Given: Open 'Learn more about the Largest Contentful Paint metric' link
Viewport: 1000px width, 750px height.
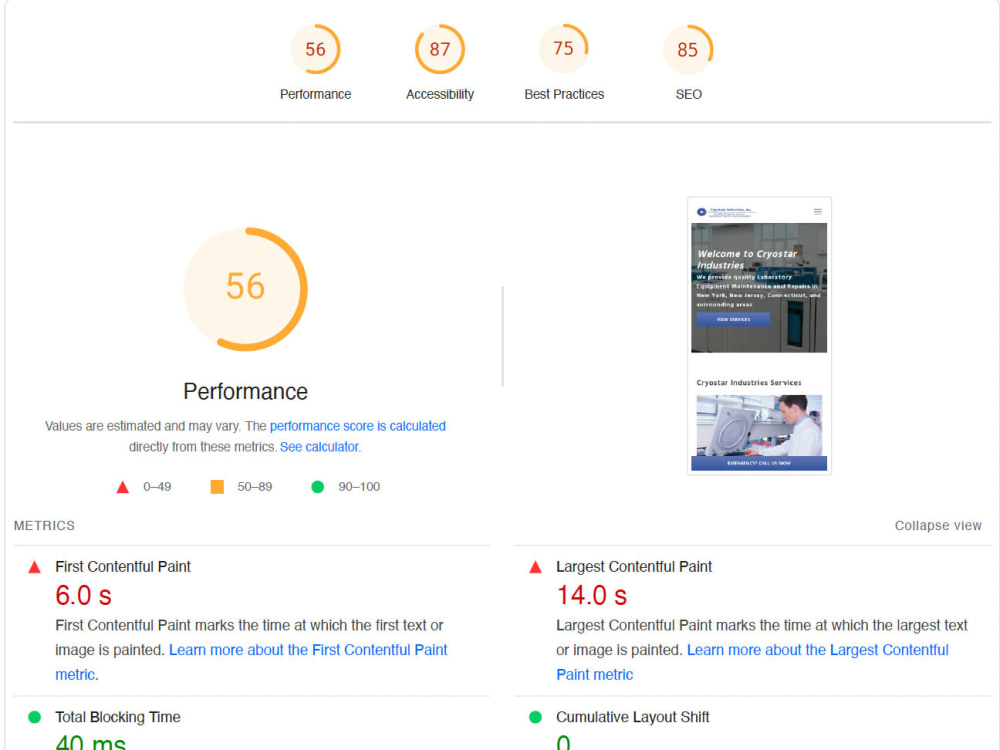Looking at the screenshot, I should click(x=753, y=662).
